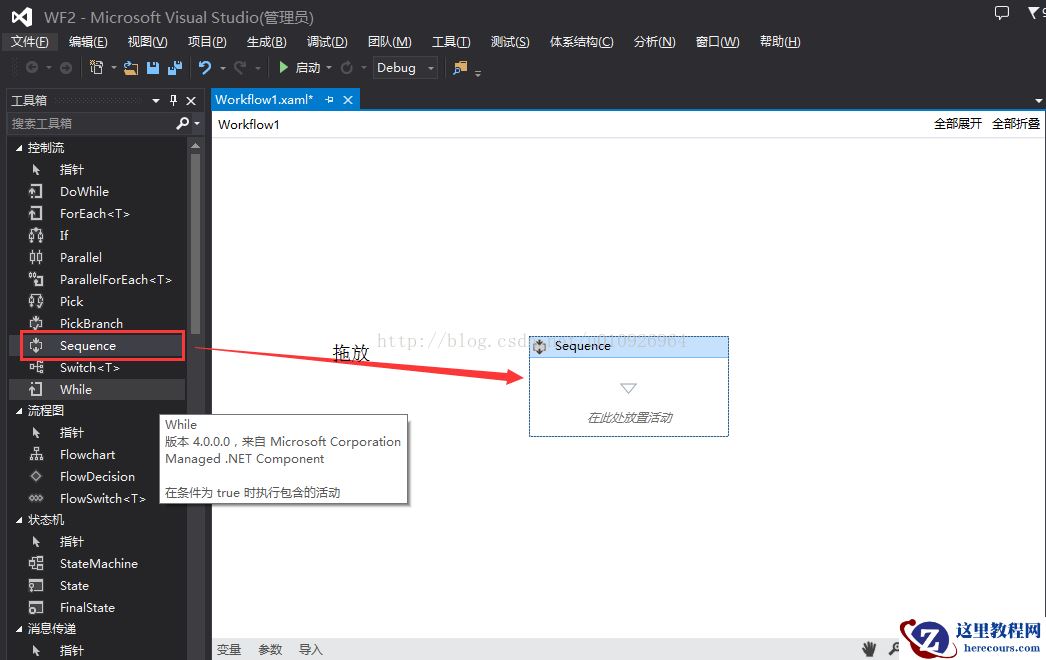Collapse the 状态机 toolbox group
The height and width of the screenshot is (660, 1046).
point(18,520)
